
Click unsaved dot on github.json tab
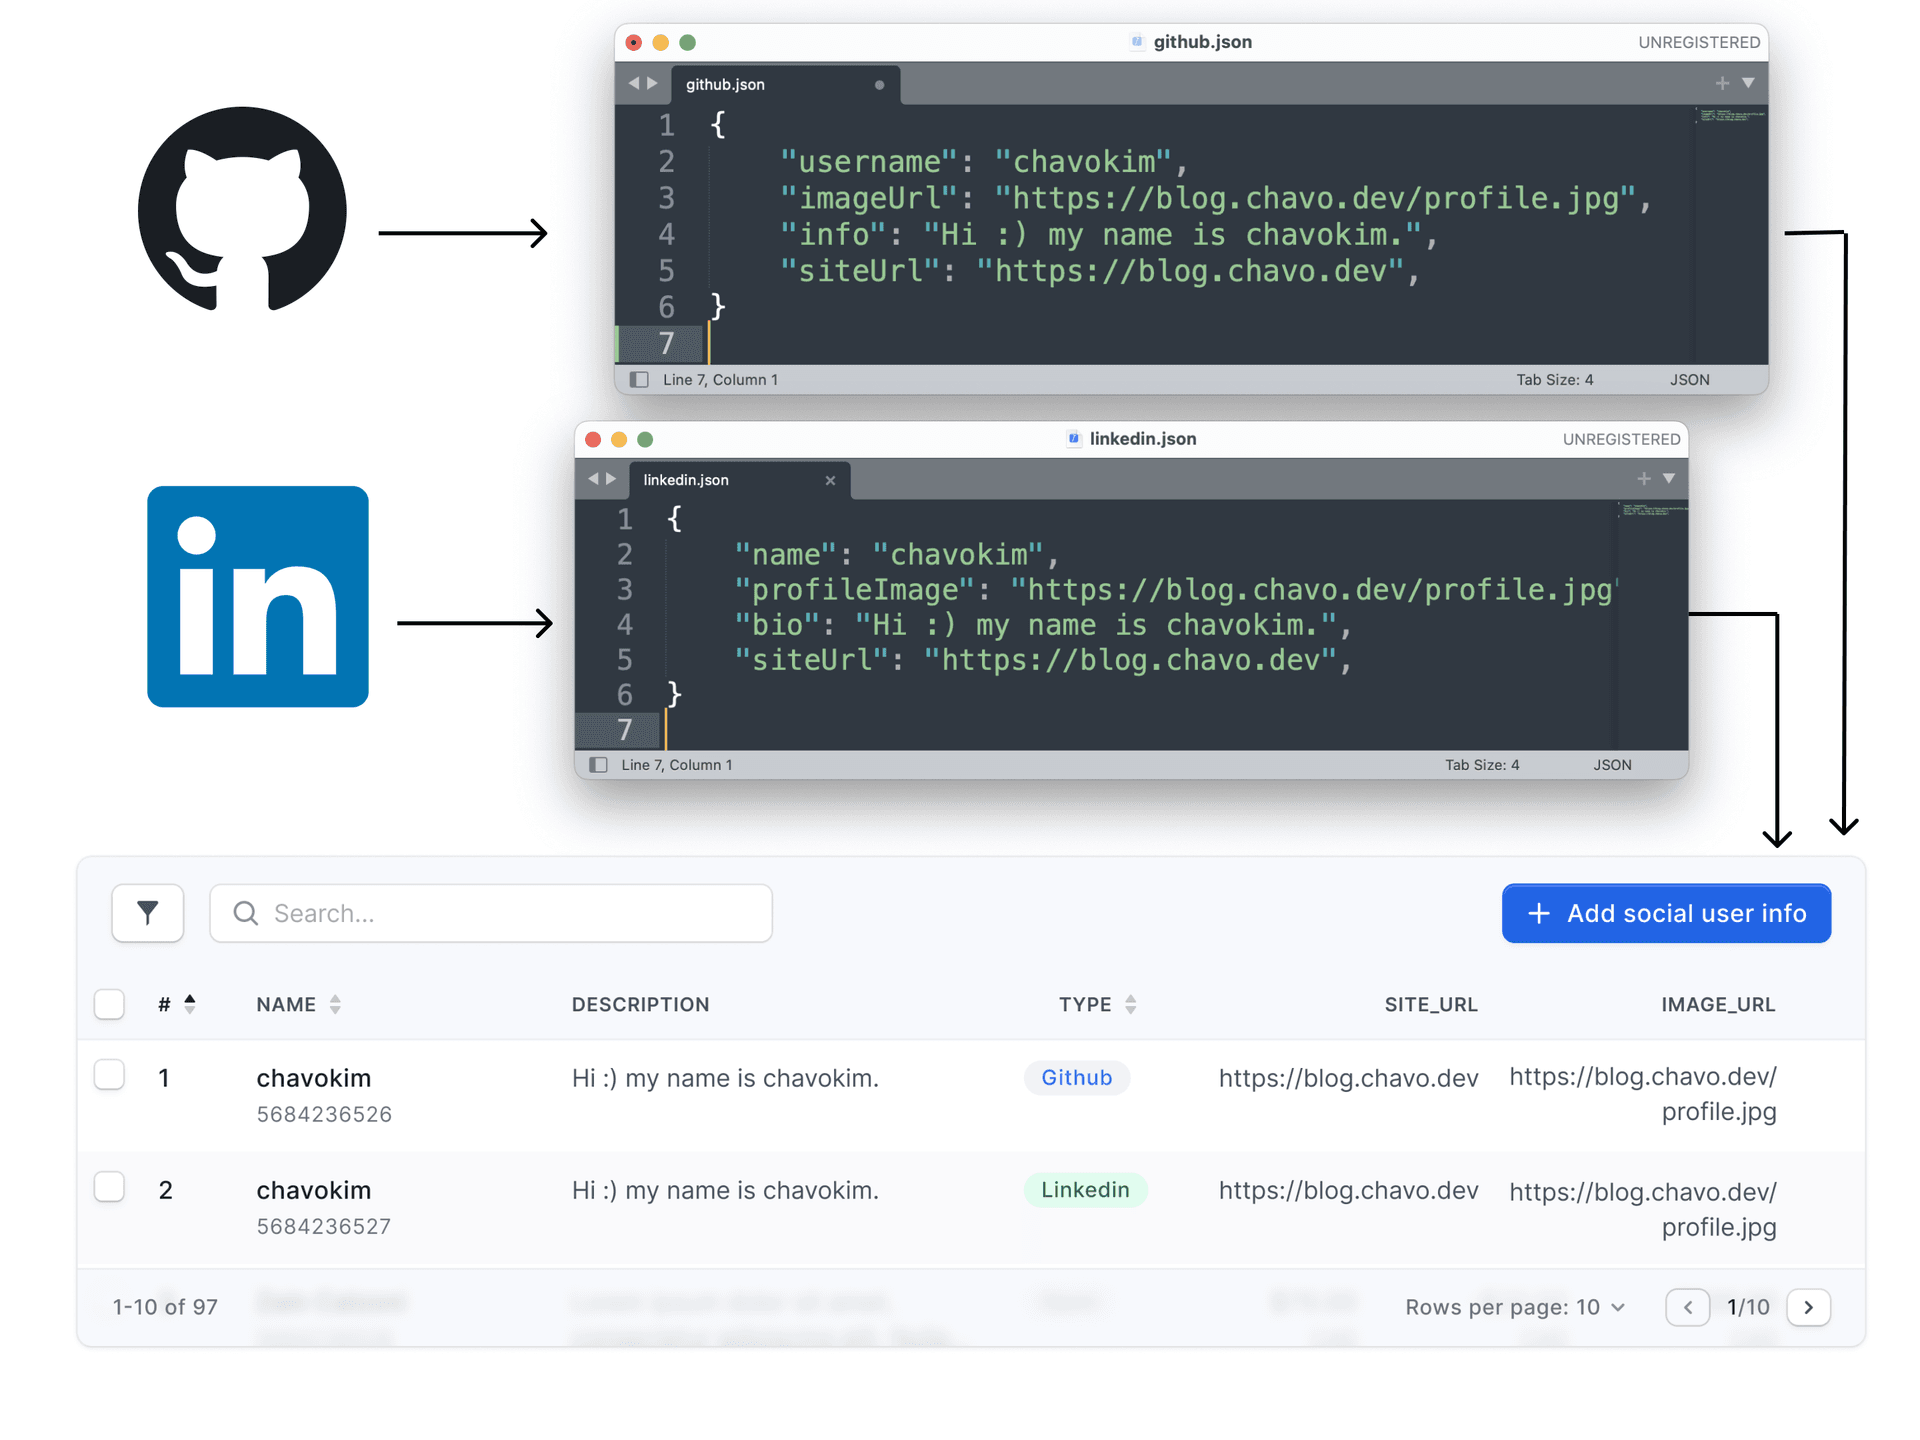click(879, 85)
